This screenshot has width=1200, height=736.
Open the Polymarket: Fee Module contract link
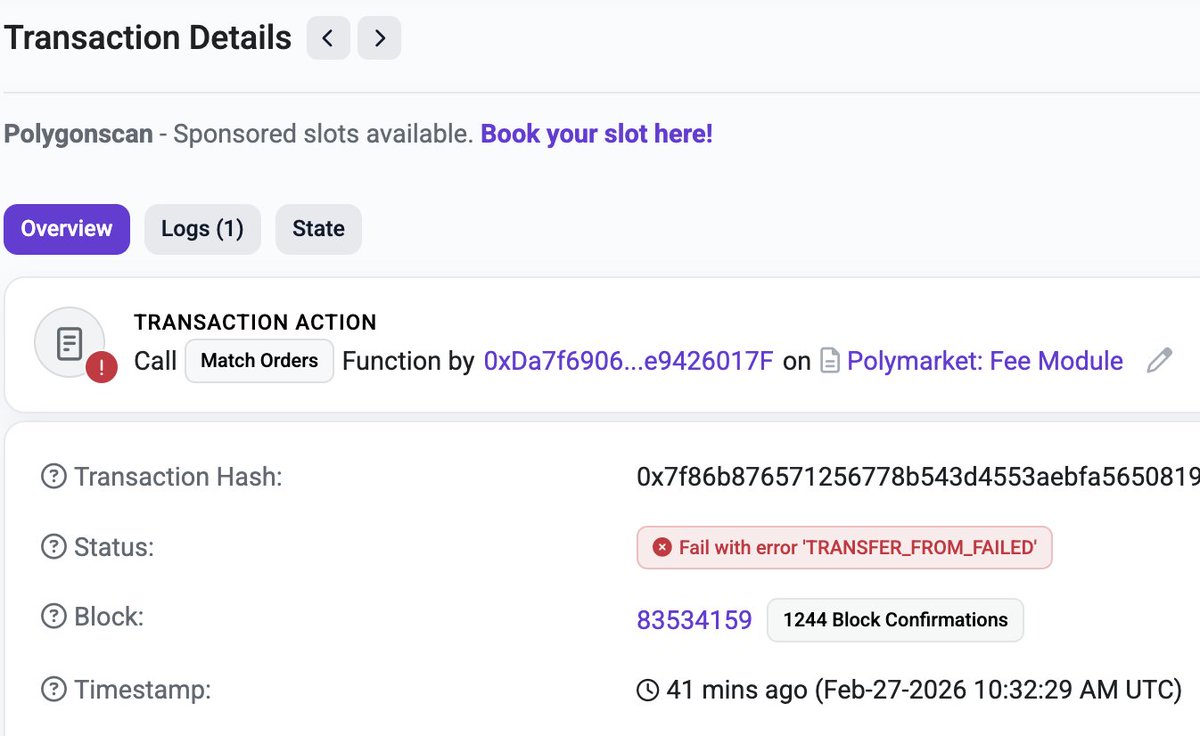[x=985, y=361]
